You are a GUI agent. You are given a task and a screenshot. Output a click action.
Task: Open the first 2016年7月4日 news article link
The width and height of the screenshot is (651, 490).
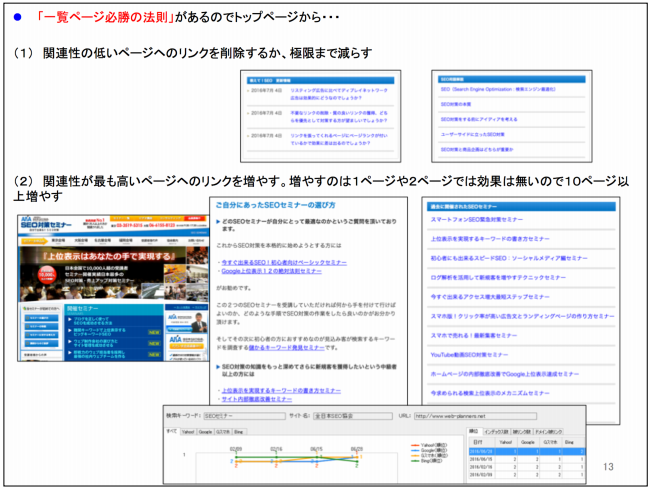click(338, 94)
